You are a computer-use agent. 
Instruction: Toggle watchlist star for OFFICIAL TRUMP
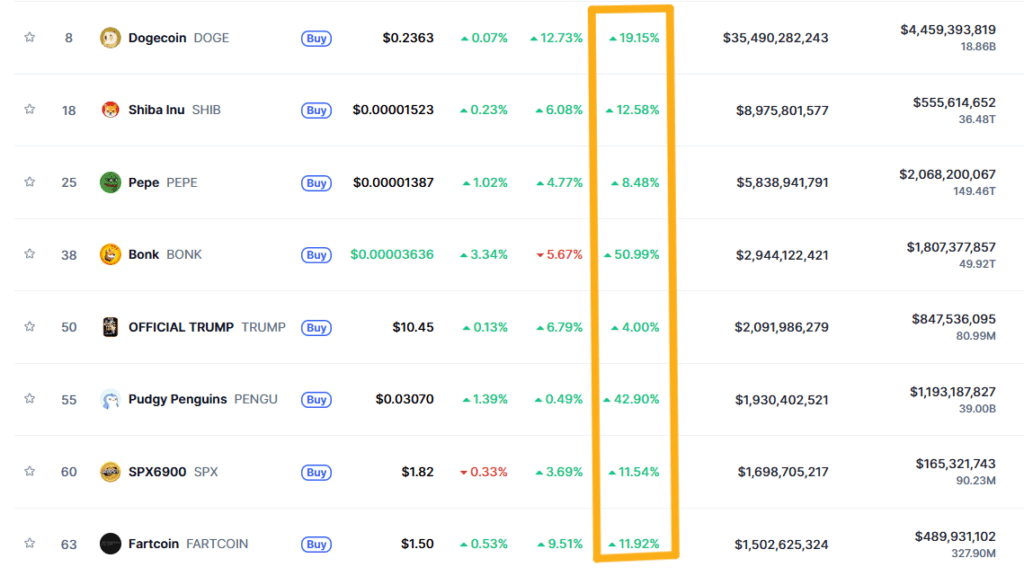[x=29, y=326]
